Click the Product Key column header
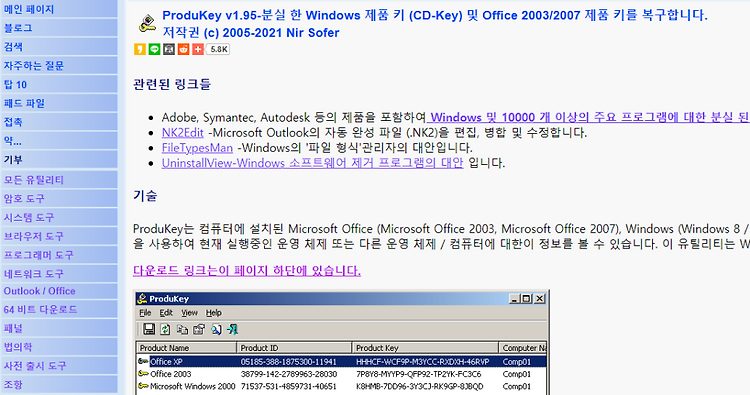 [x=425, y=348]
